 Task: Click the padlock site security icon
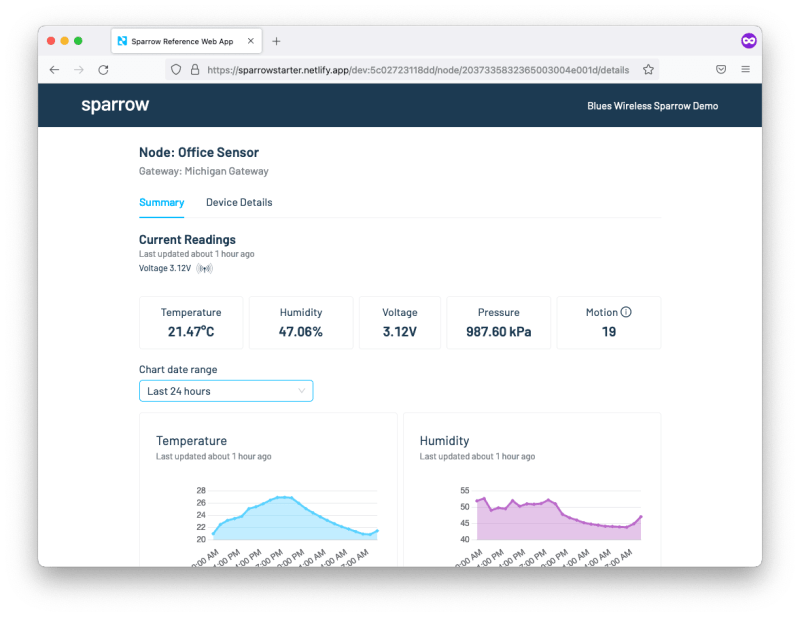[x=195, y=70]
